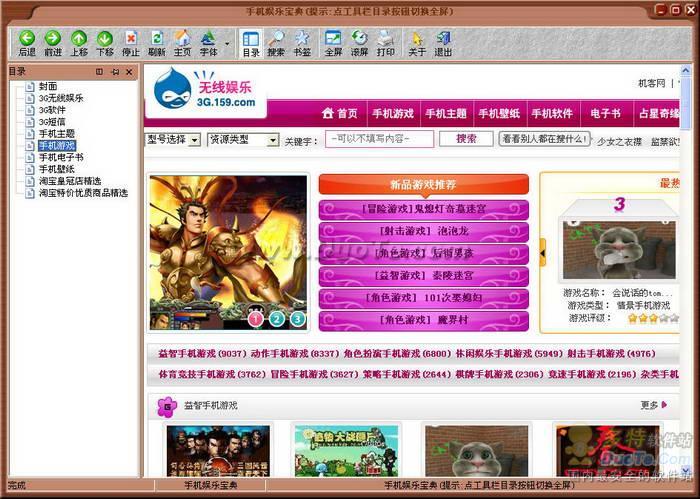Click 更多 in 益智手机游戏 section
Image resolution: width=700 pixels, height=499 pixels.
(x=654, y=405)
